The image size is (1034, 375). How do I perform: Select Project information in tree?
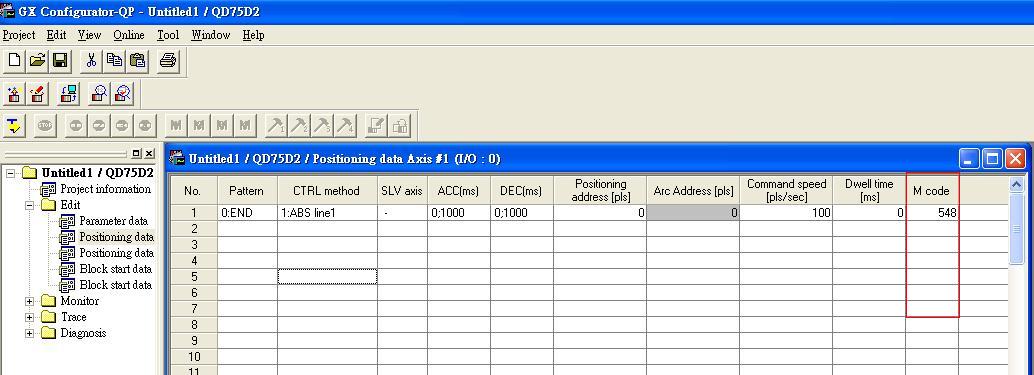pos(106,189)
